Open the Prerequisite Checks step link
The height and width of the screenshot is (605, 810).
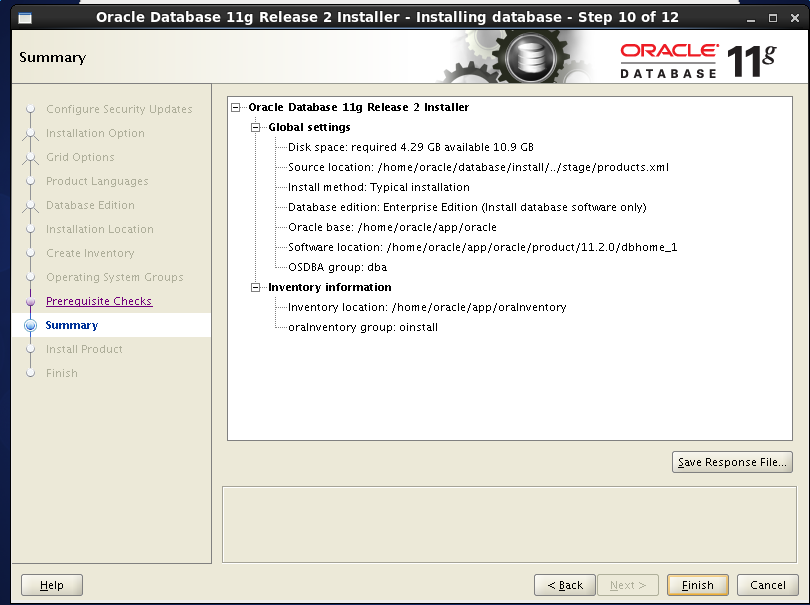99,301
